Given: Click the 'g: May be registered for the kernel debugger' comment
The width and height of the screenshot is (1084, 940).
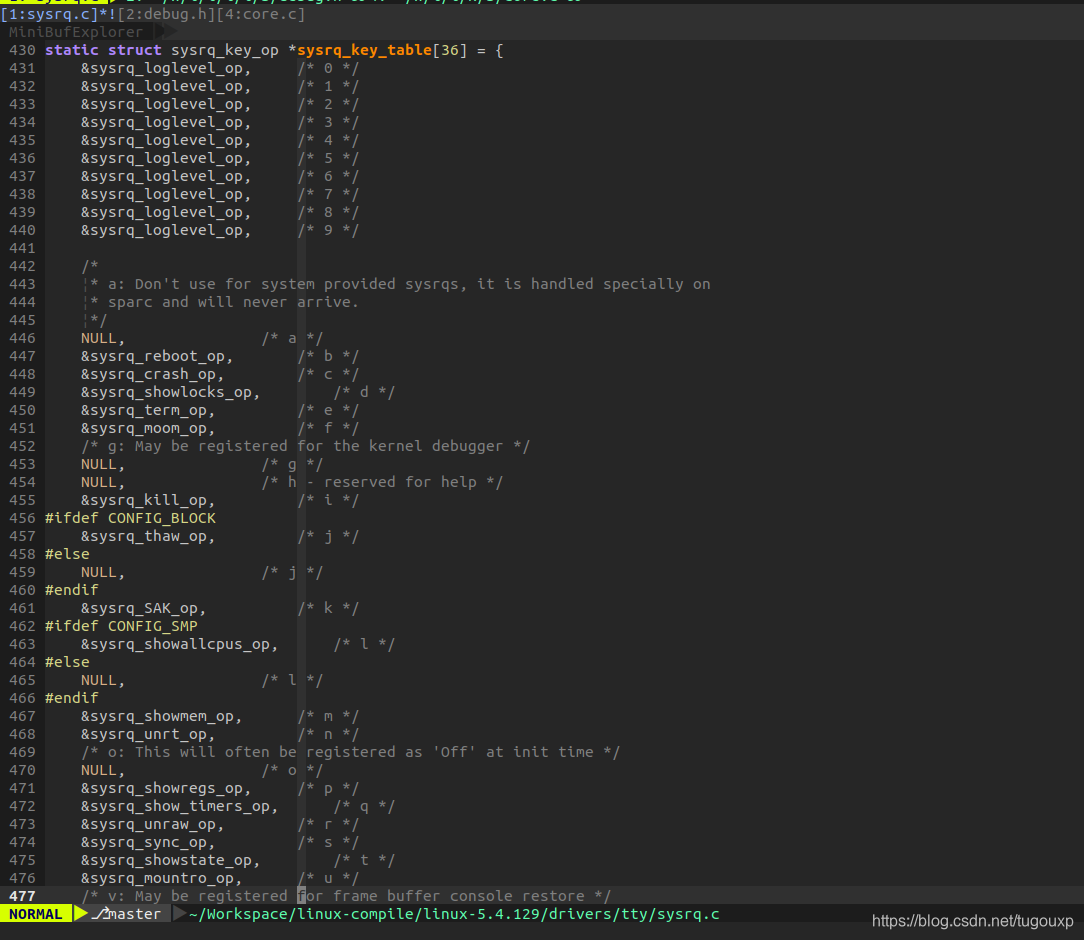Looking at the screenshot, I should [306, 446].
